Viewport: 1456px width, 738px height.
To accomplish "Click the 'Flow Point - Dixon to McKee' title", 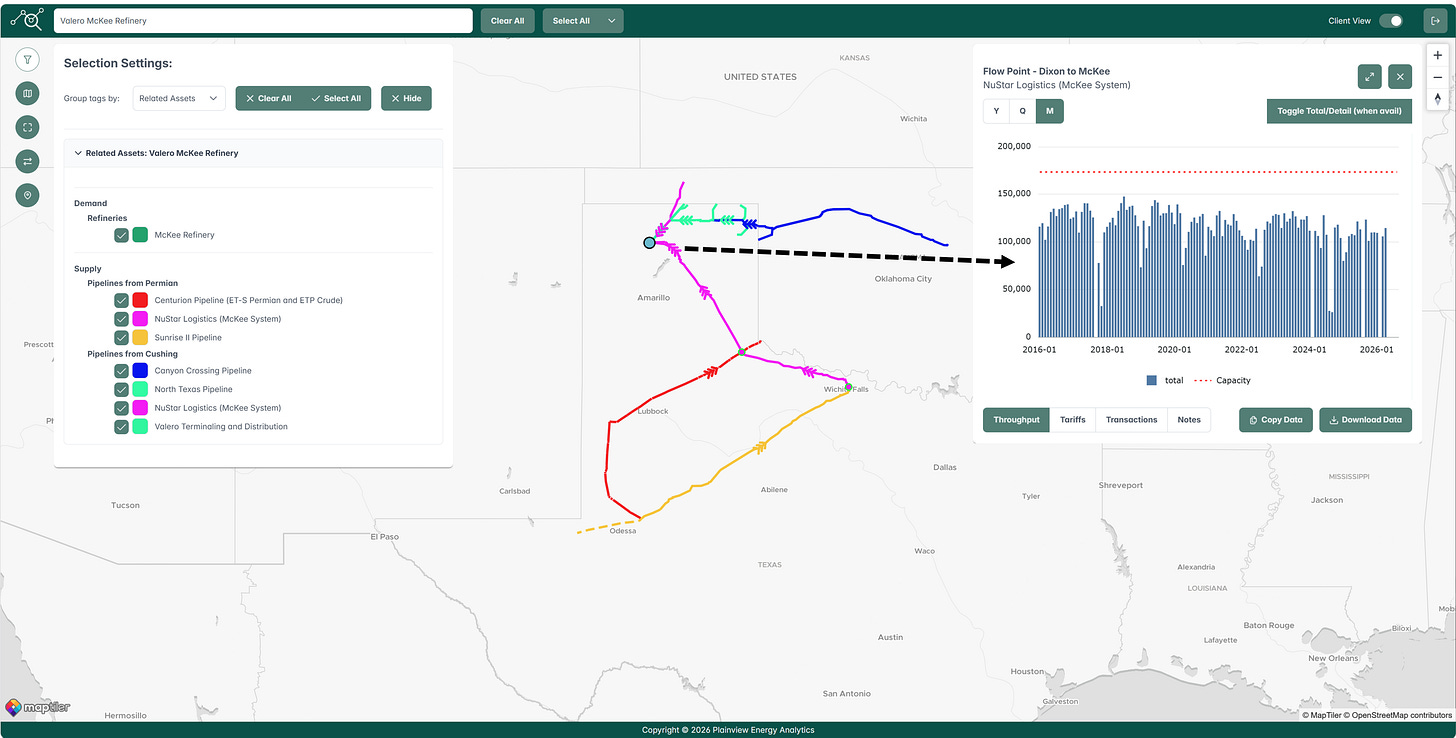I will point(1046,72).
